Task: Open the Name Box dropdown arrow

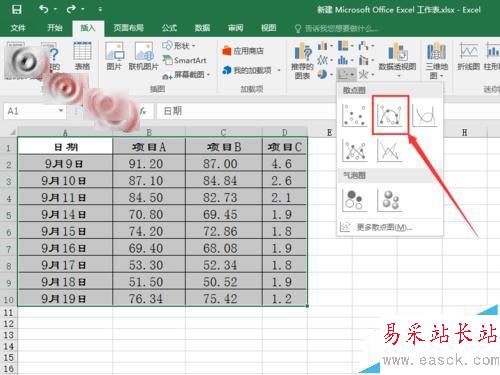Action: click(61, 110)
